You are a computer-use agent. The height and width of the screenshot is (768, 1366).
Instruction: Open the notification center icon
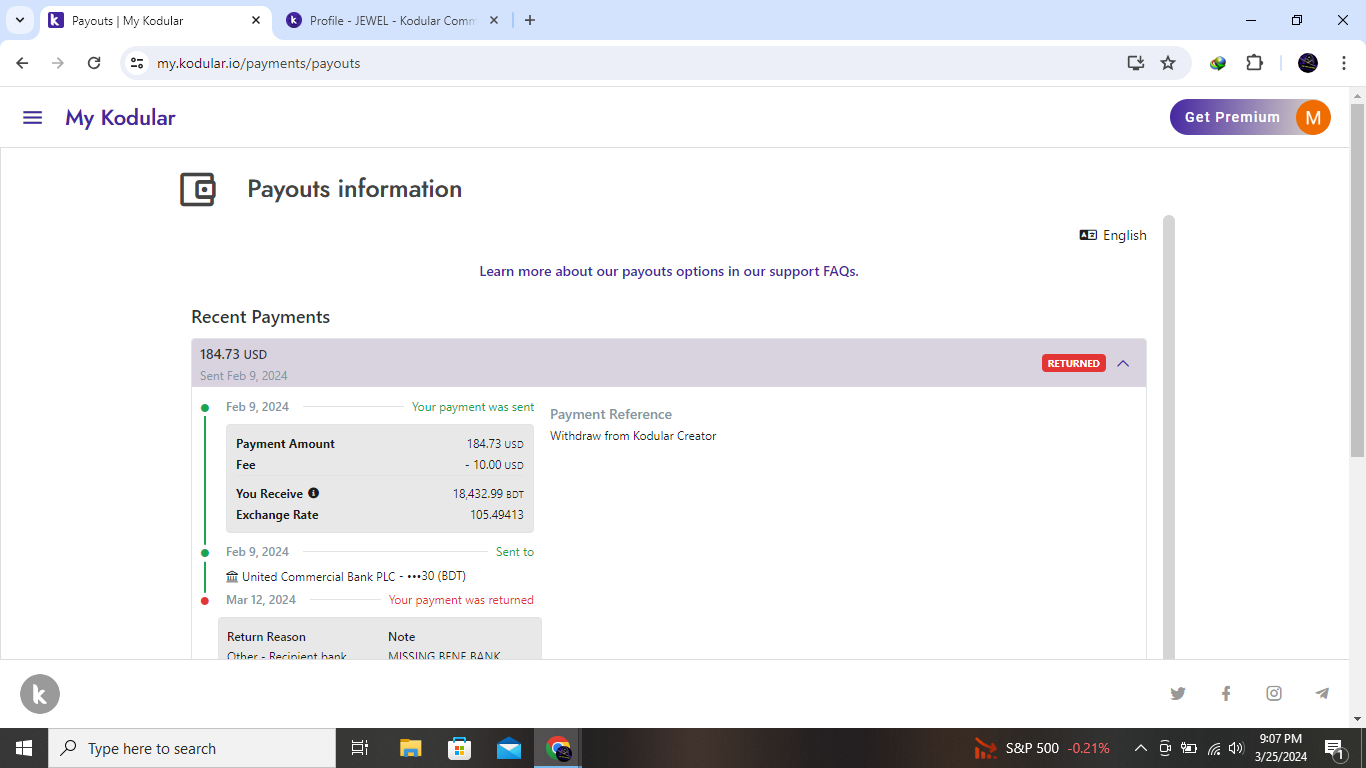(x=1334, y=748)
